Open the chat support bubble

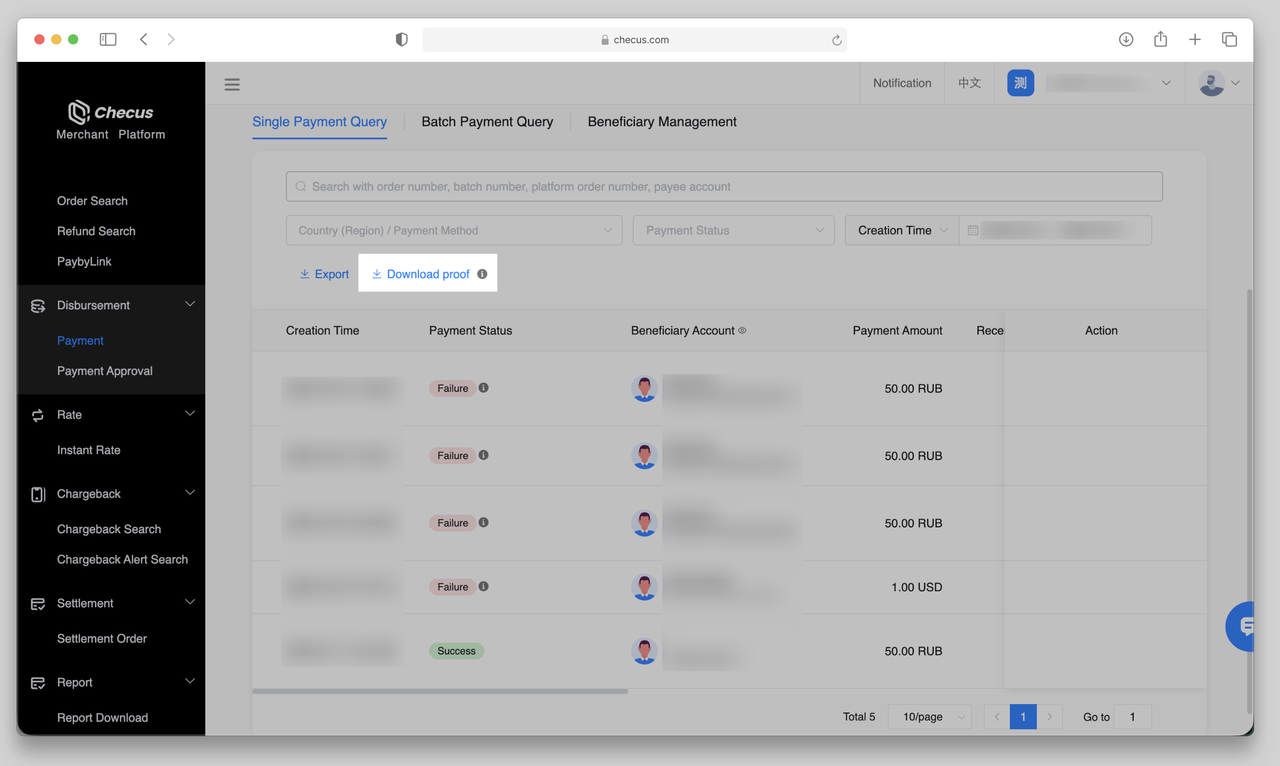click(x=1243, y=626)
